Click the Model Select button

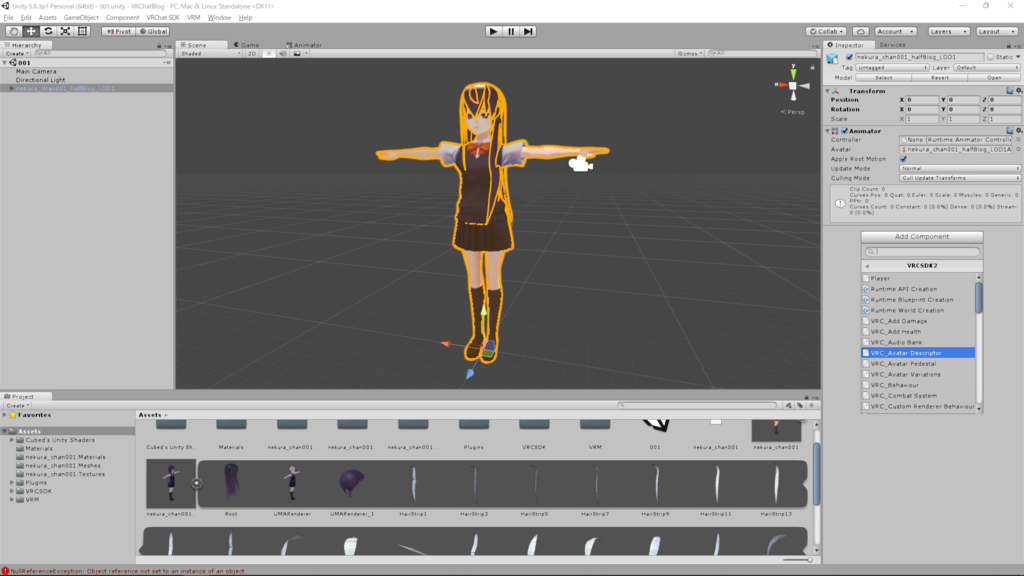[x=884, y=78]
